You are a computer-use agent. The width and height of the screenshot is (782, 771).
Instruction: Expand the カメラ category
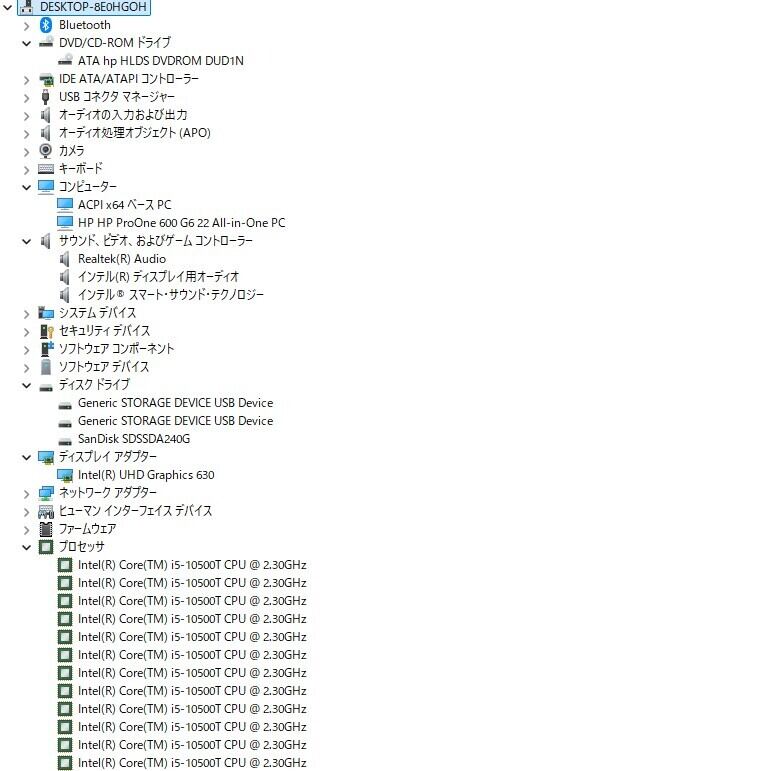pyautogui.click(x=26, y=152)
